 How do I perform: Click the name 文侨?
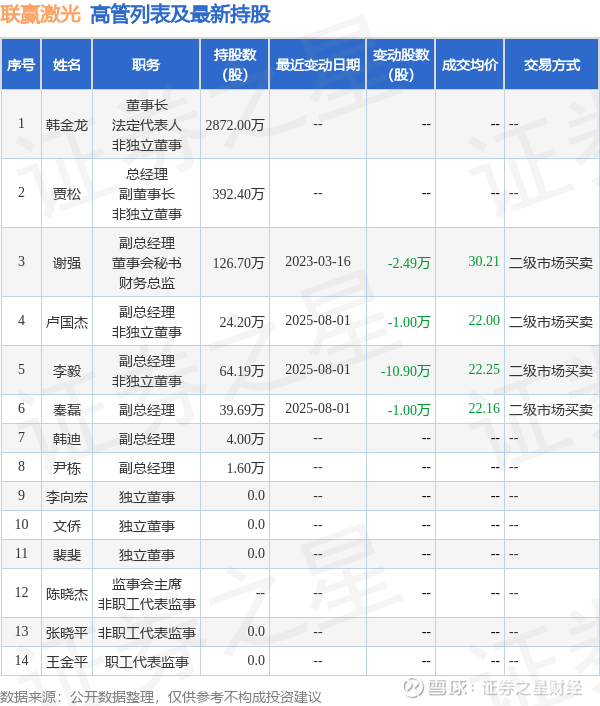click(67, 526)
